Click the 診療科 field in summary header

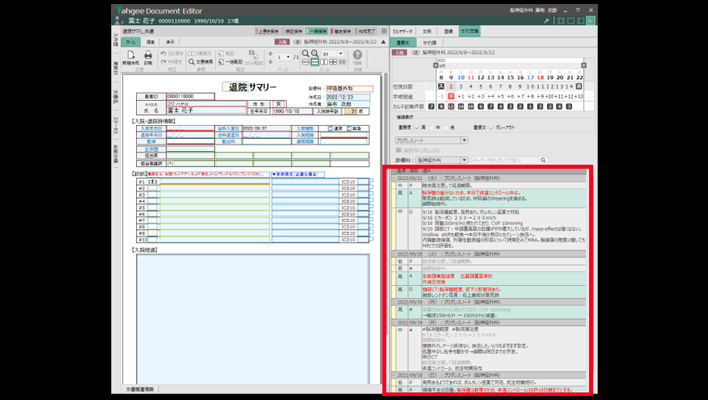point(349,88)
